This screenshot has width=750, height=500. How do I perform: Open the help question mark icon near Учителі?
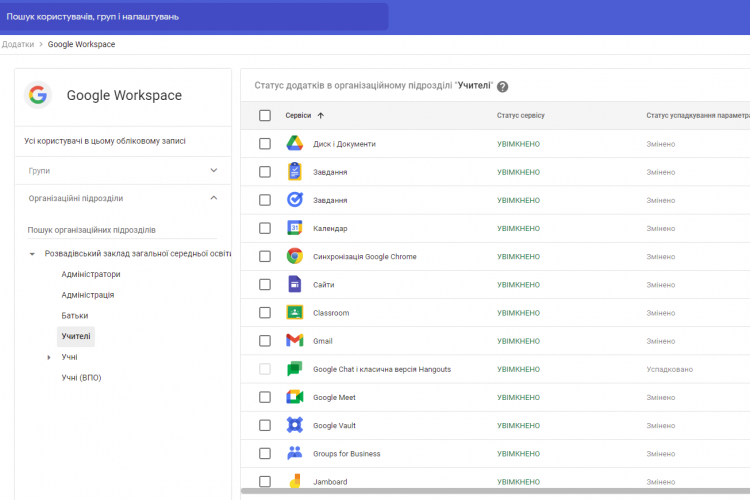tap(502, 87)
